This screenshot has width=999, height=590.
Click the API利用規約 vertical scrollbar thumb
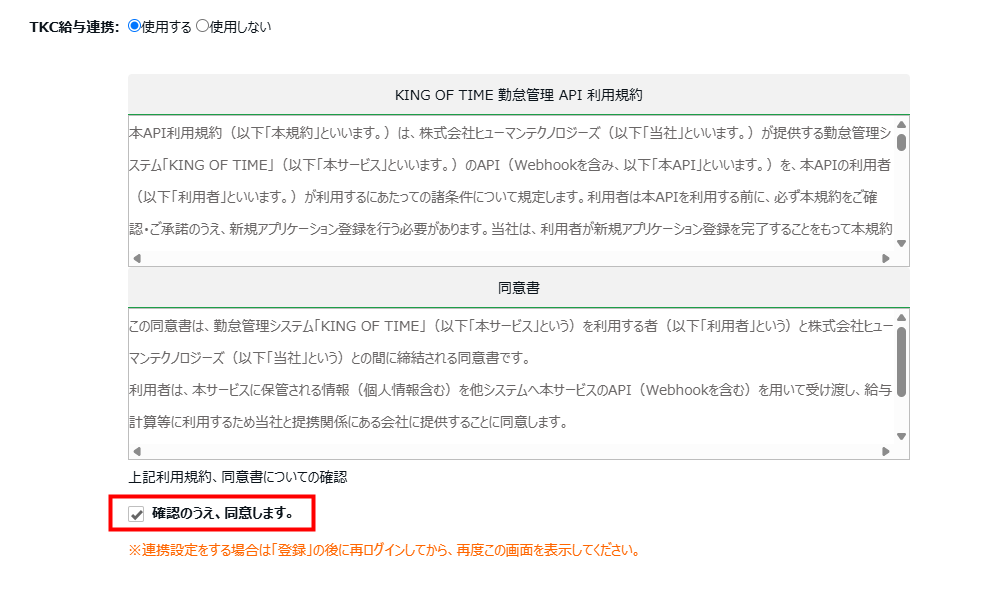pyautogui.click(x=901, y=142)
